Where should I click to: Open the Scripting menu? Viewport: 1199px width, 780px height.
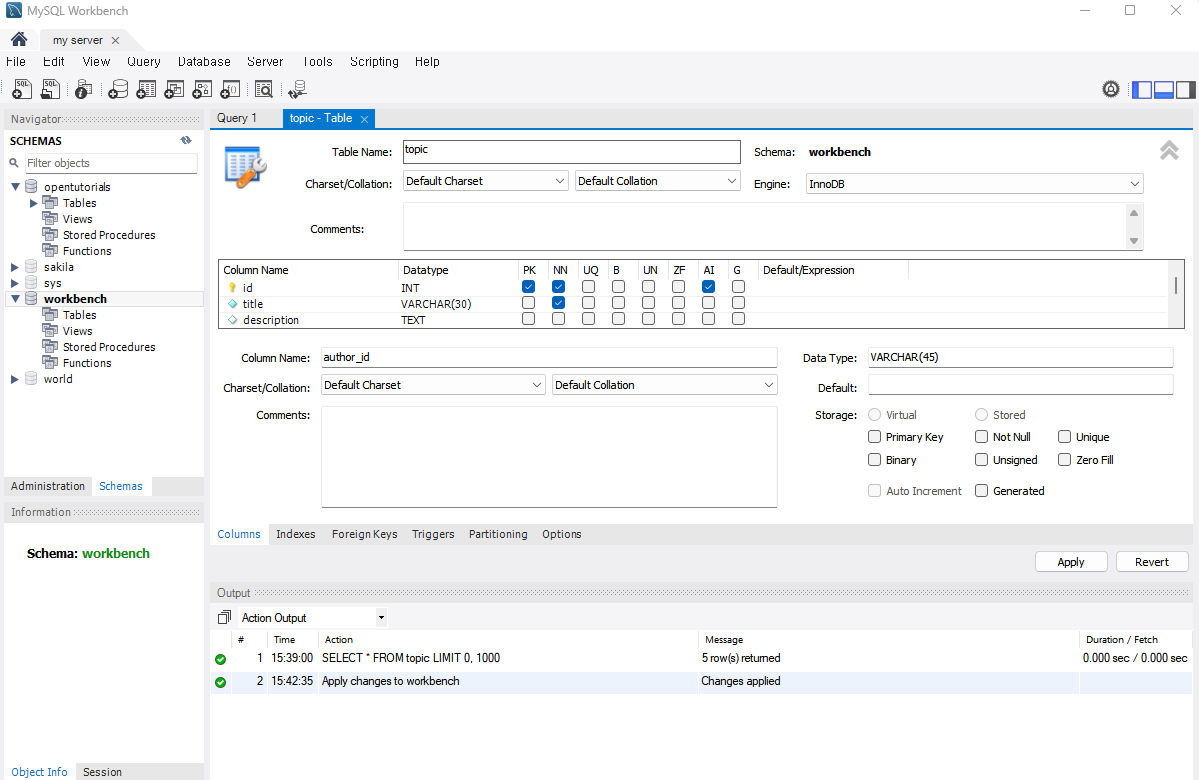tap(374, 62)
